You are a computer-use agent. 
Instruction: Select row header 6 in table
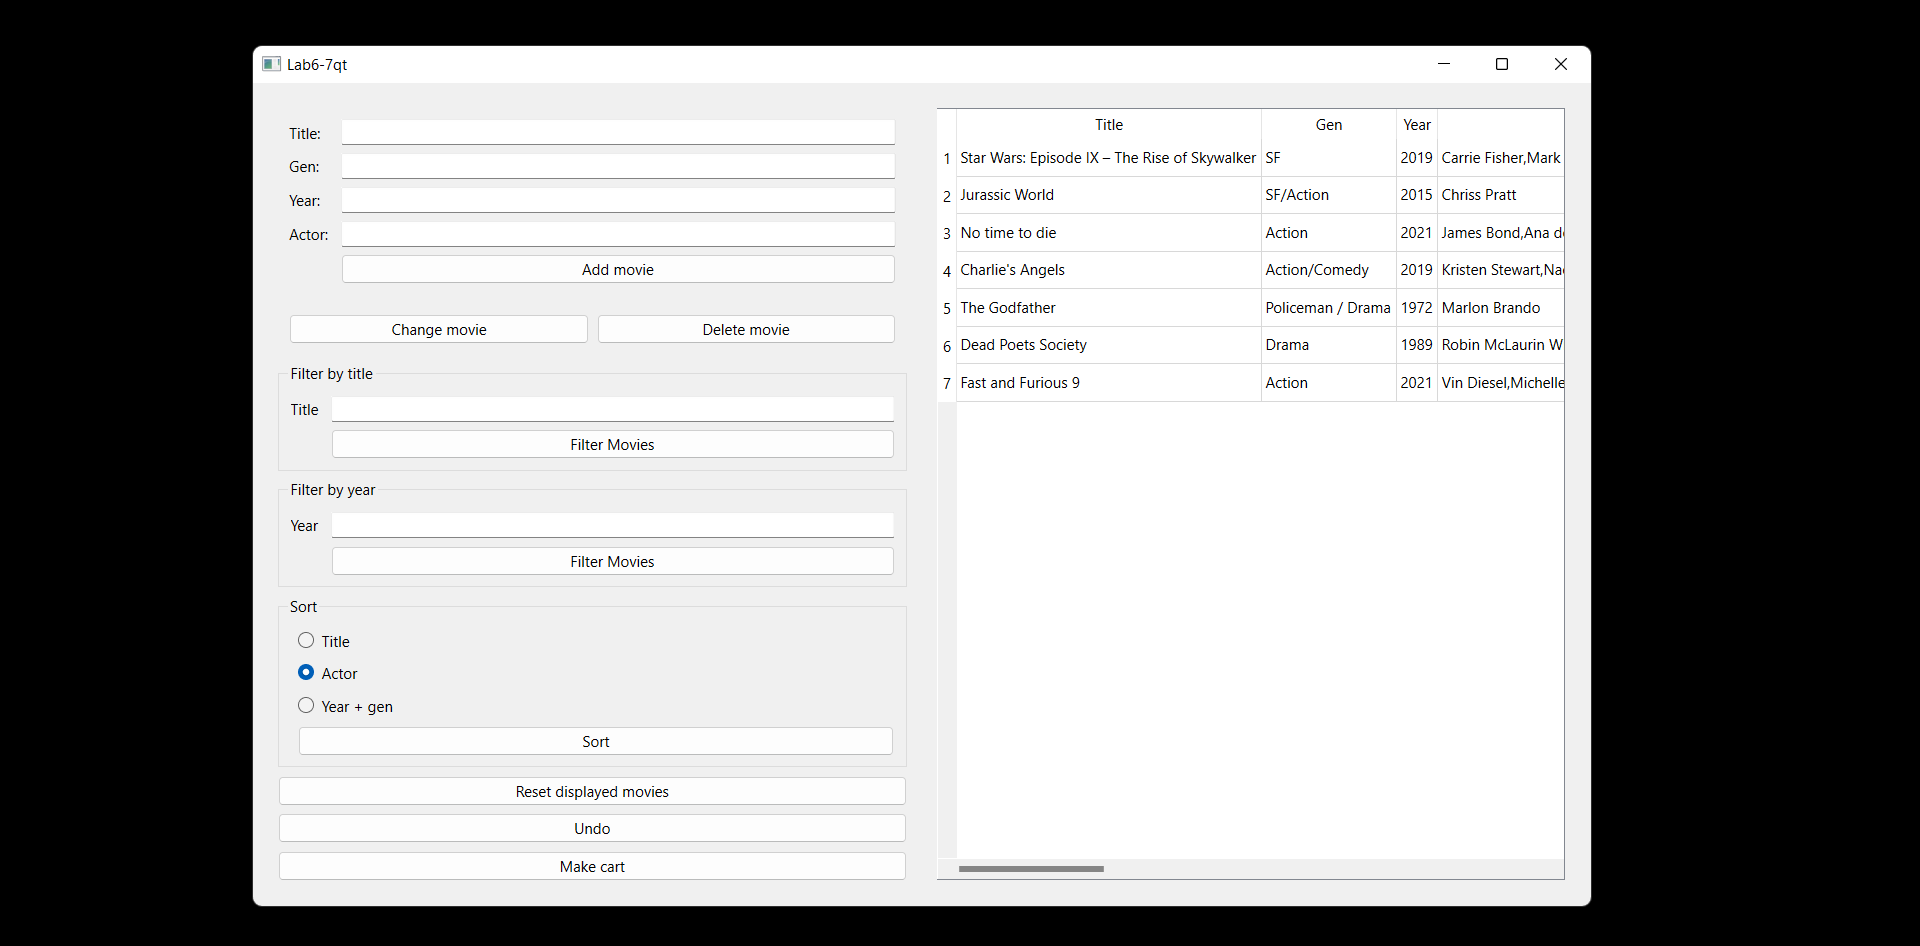(x=947, y=346)
